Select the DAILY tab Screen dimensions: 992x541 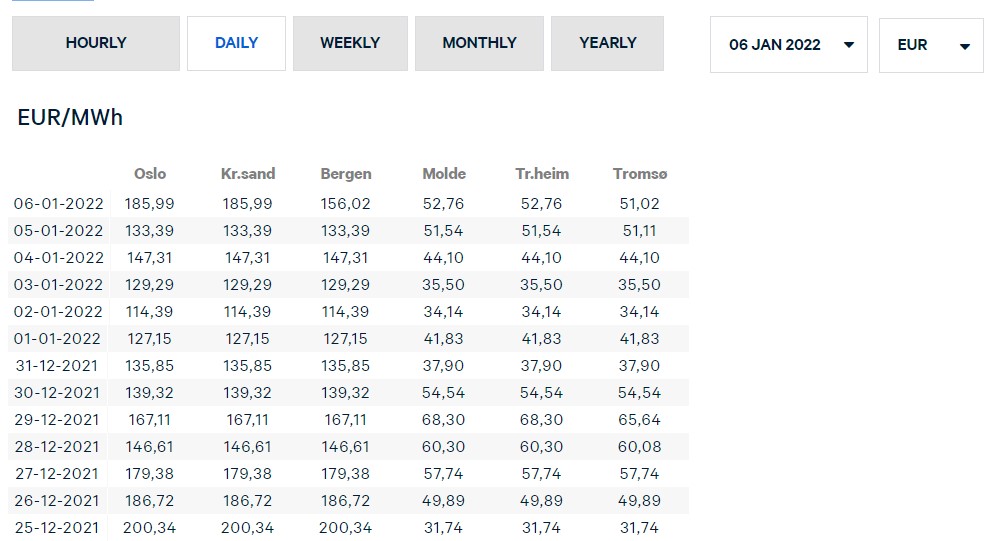(236, 43)
